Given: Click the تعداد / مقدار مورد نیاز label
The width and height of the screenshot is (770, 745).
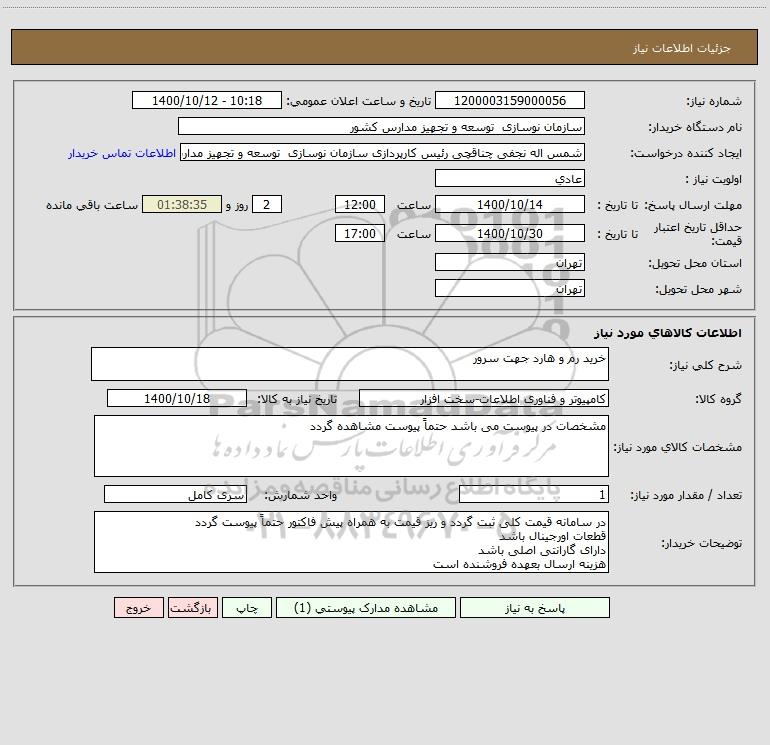Looking at the screenshot, I should coord(686,496).
